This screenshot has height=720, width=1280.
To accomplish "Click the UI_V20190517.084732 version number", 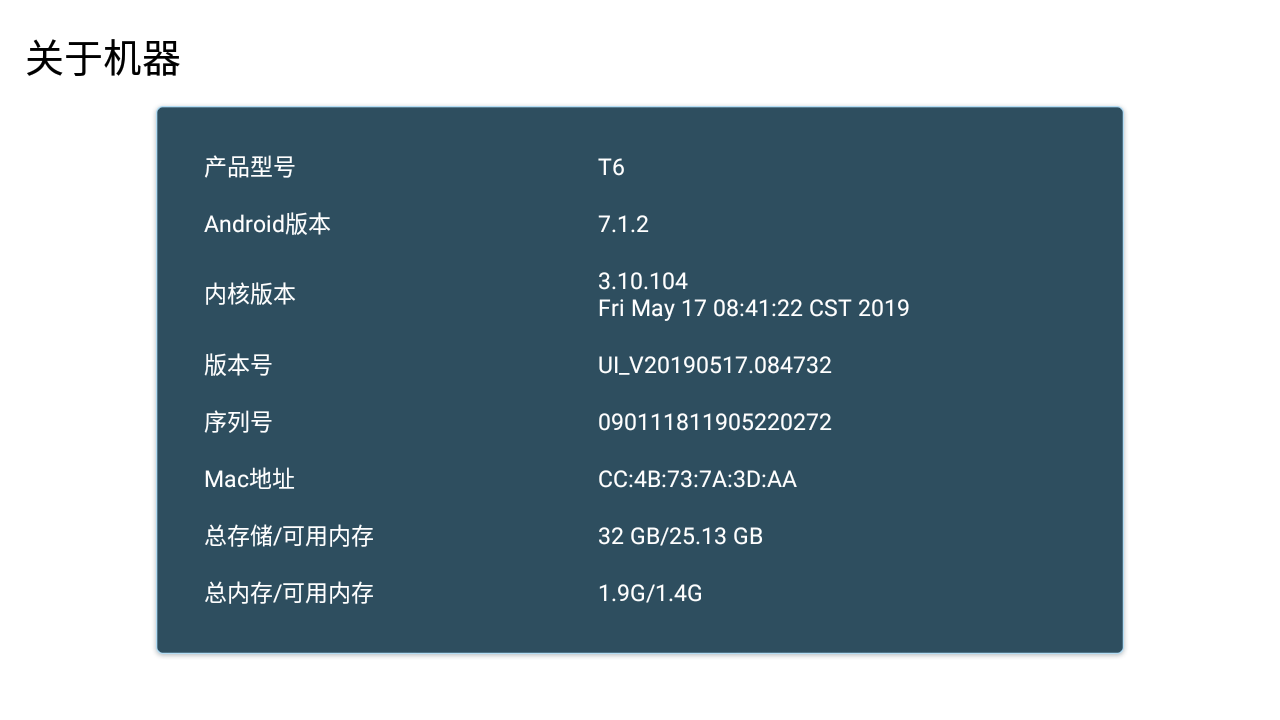I will click(x=715, y=366).
